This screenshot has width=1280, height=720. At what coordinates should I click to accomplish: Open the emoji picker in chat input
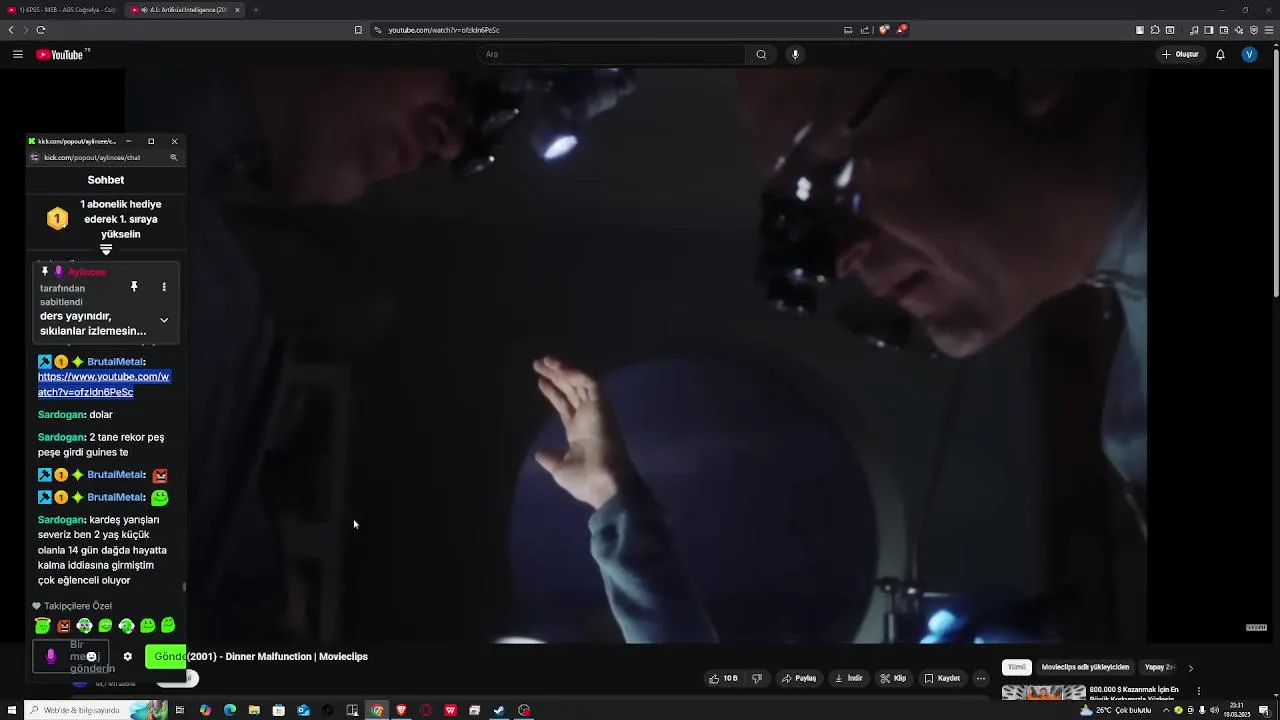(91, 657)
